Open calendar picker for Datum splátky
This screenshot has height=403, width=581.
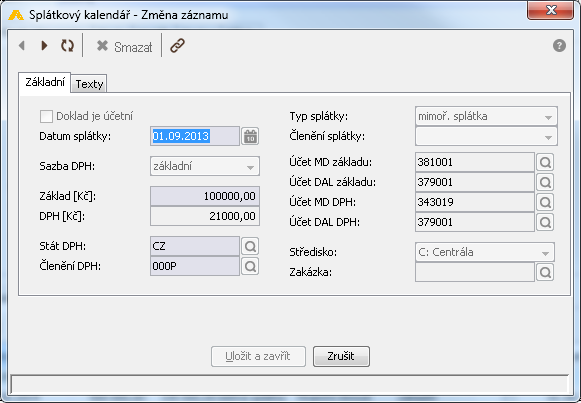click(250, 136)
